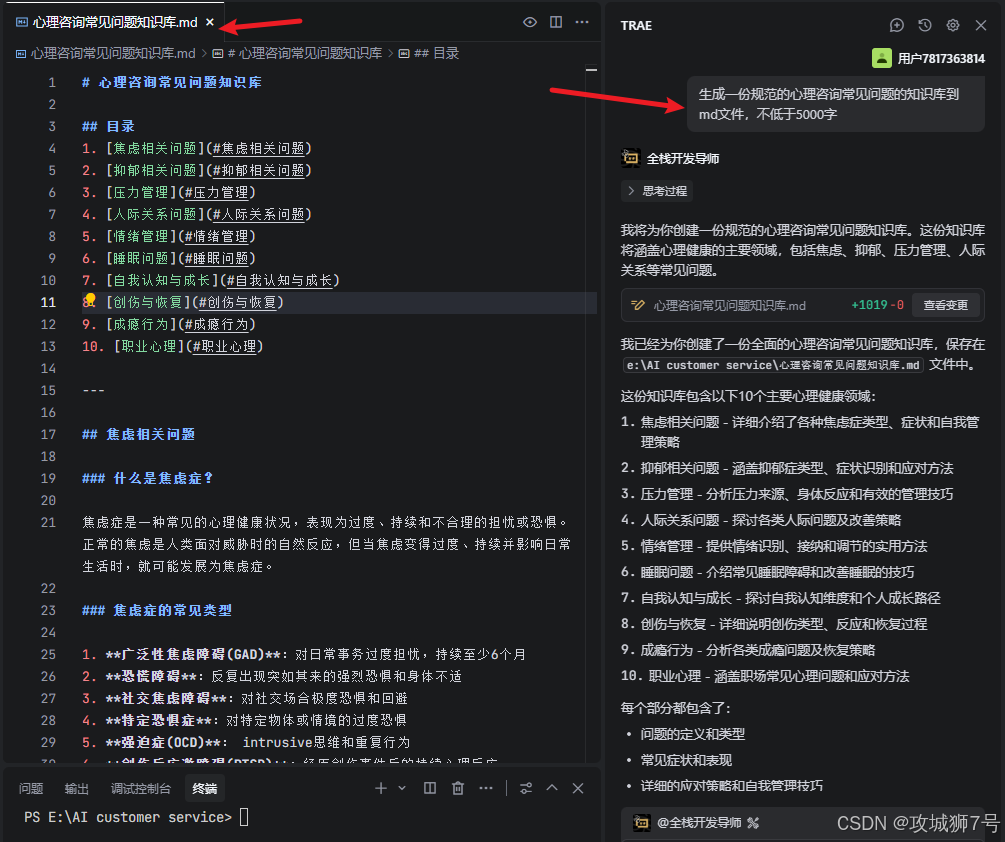
Task: Follow the #压力管理 anchor link
Action: pyautogui.click(x=216, y=192)
